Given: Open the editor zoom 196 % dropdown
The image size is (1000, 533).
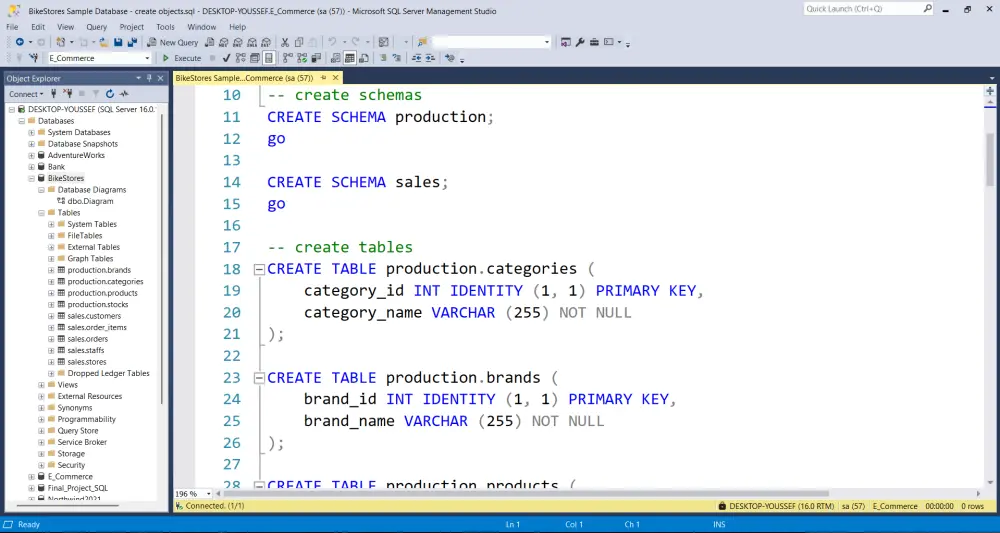Looking at the screenshot, I should click(209, 493).
